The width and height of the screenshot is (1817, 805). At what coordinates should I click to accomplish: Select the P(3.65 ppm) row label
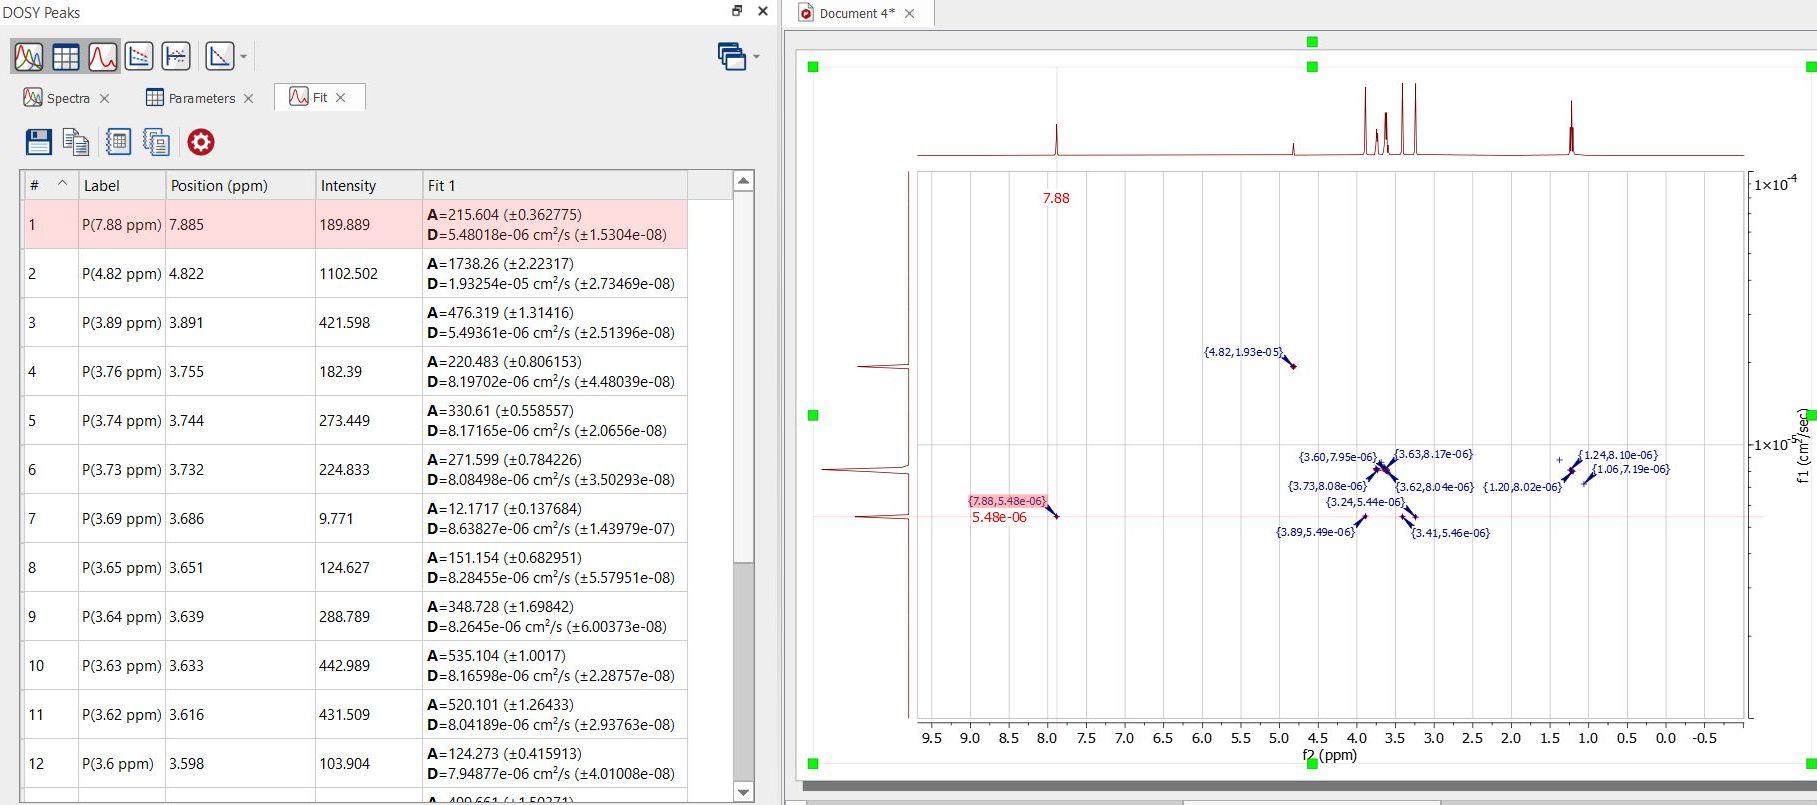point(122,567)
